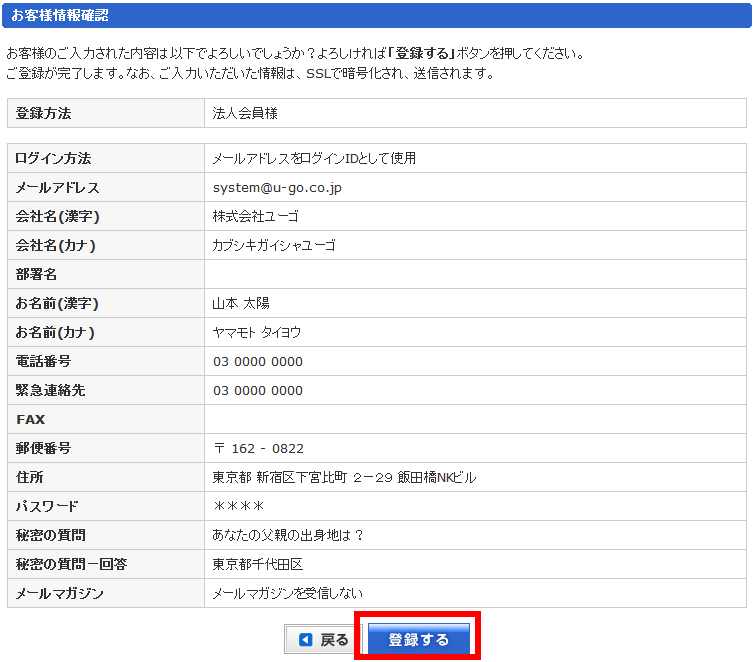Click the kana company name カブシキガイシャユーゴ
The width and height of the screenshot is (756, 662).
coord(273,245)
